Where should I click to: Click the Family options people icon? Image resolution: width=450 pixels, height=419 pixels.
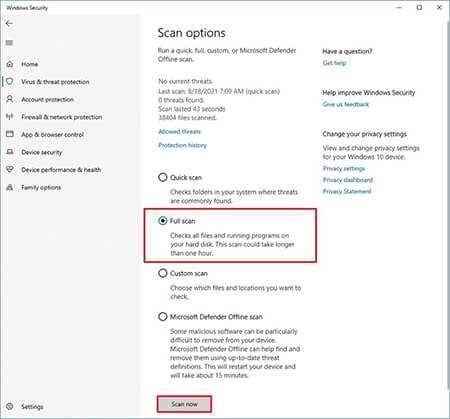[10, 187]
